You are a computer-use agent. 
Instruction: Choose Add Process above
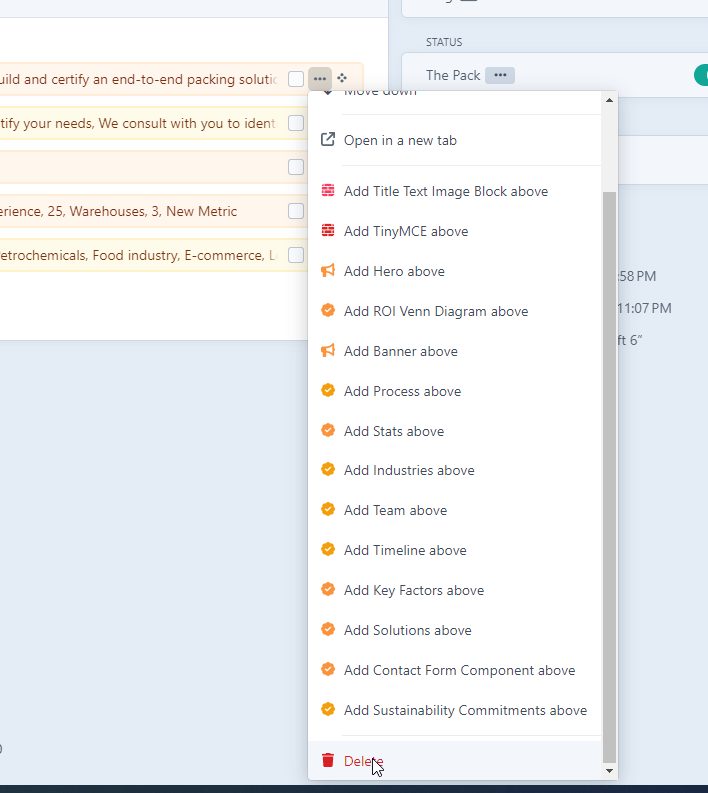click(x=402, y=391)
